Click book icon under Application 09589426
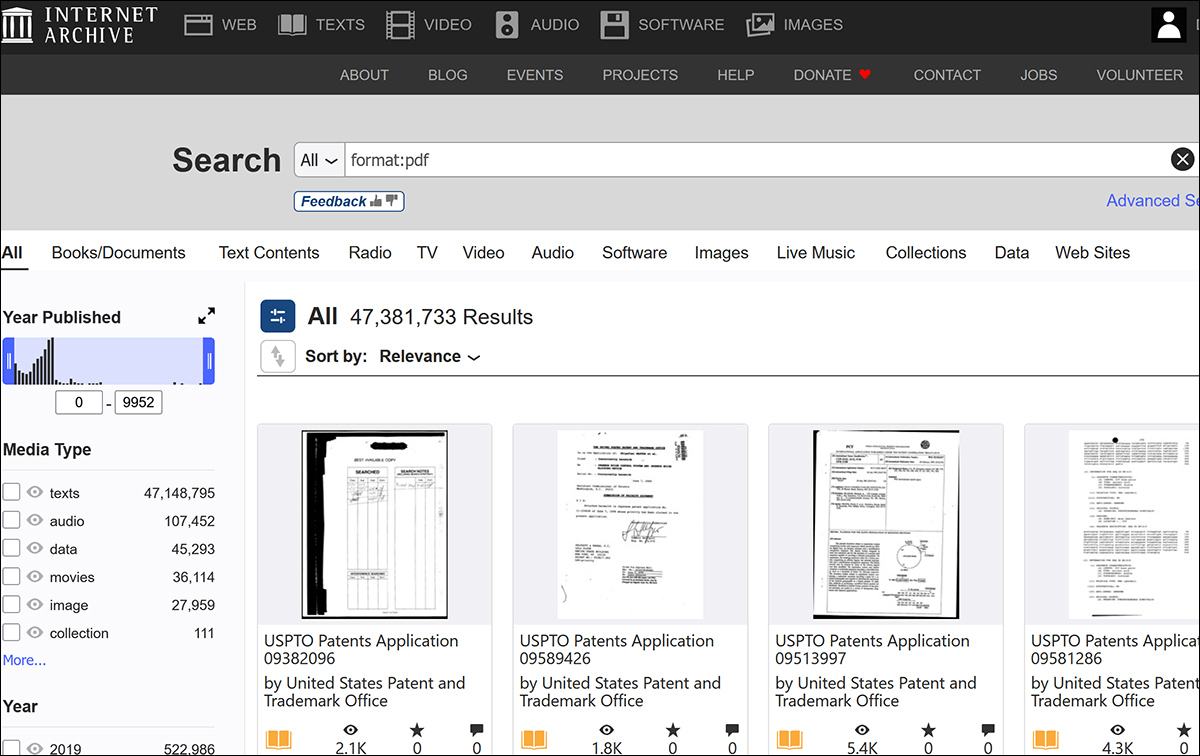The width and height of the screenshot is (1200, 756). pos(535,742)
